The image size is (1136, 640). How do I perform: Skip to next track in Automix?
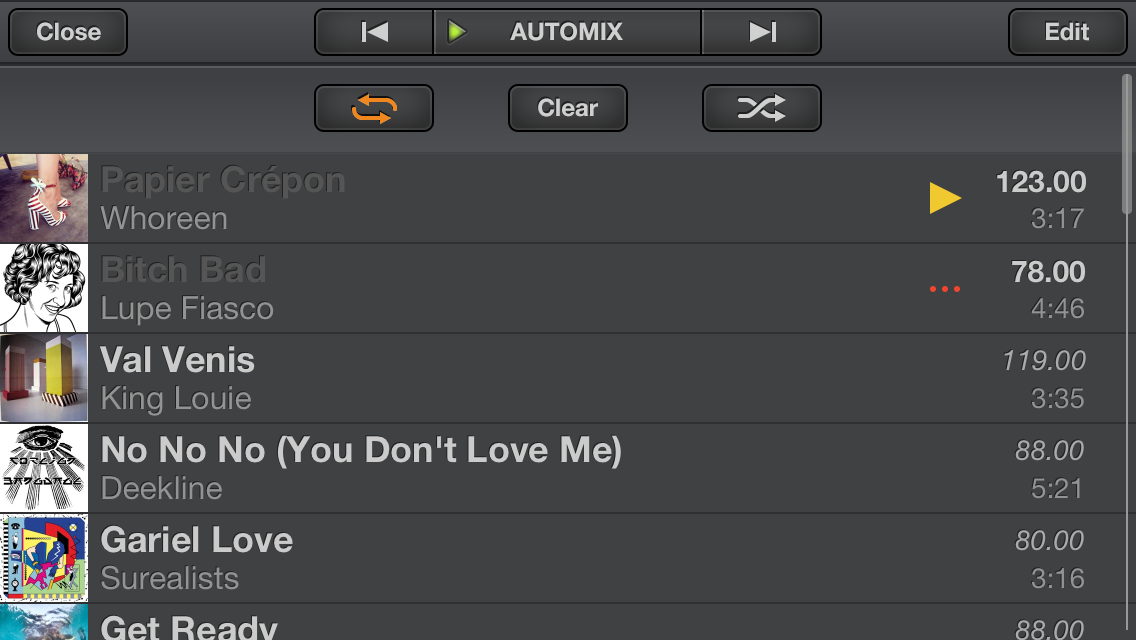coord(762,32)
